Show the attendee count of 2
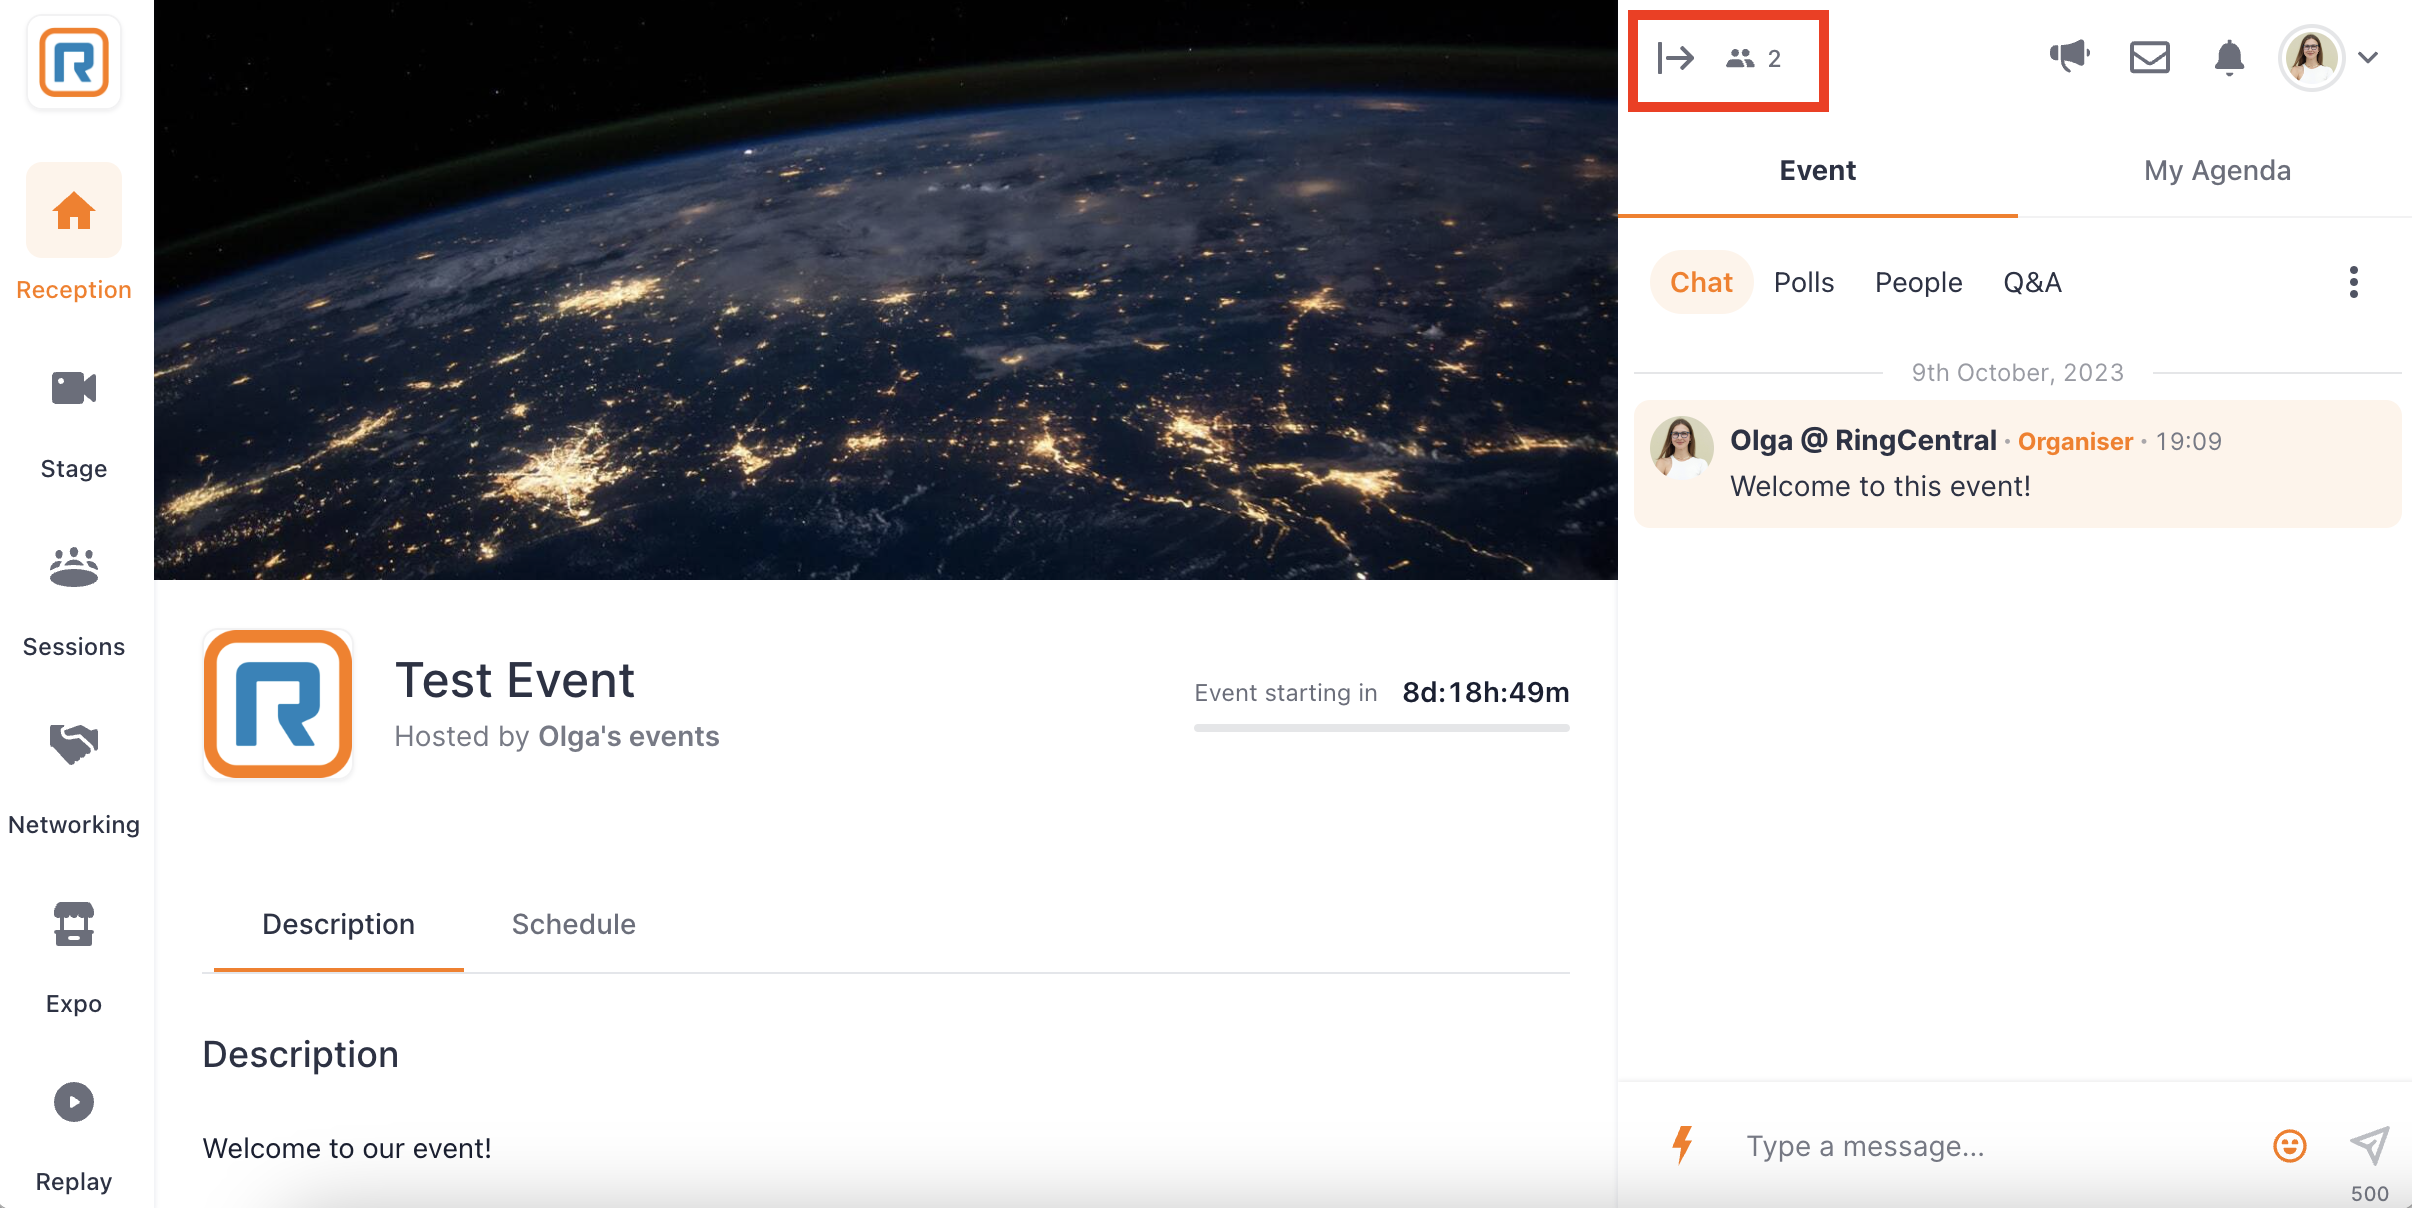Image resolution: width=2412 pixels, height=1208 pixels. coord(1754,58)
